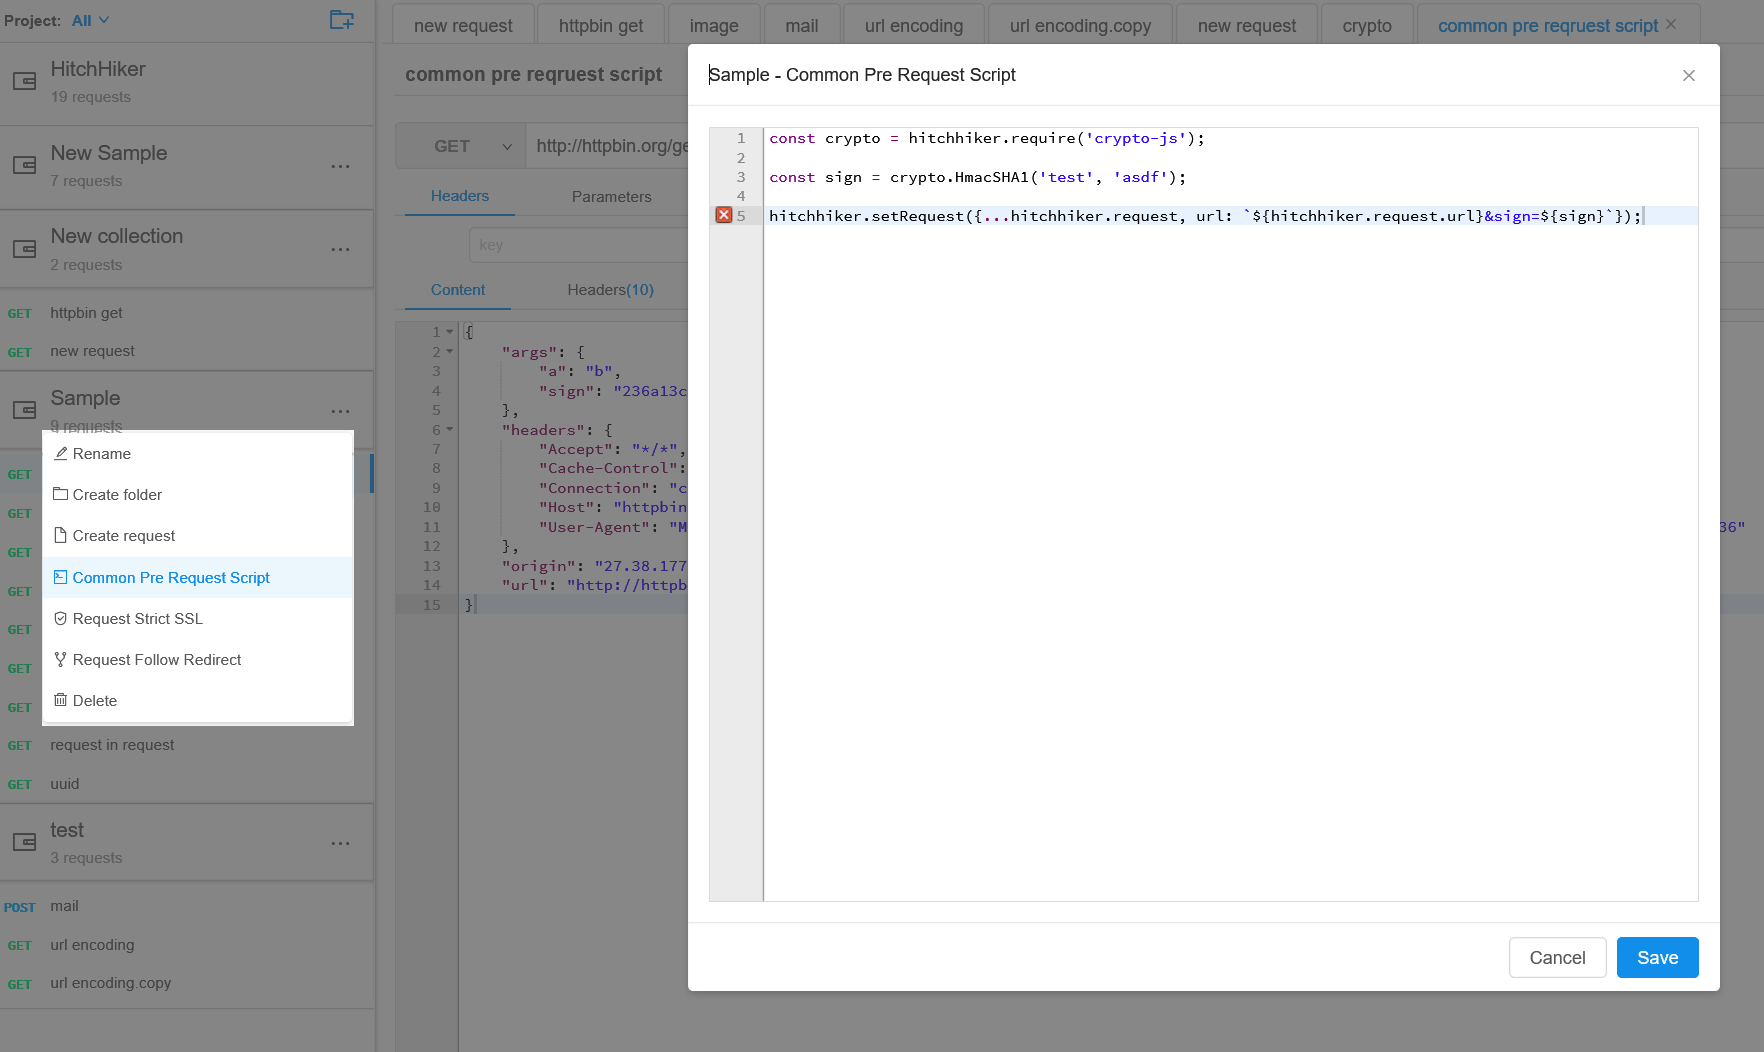Viewport: 1764px width, 1052px height.
Task: Click the Sample collection icon
Action: 25,410
